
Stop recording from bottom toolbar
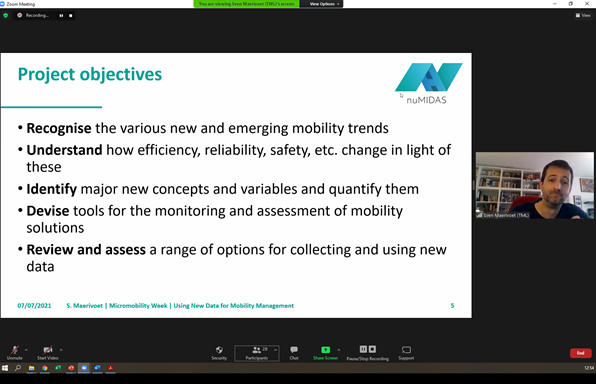point(372,349)
